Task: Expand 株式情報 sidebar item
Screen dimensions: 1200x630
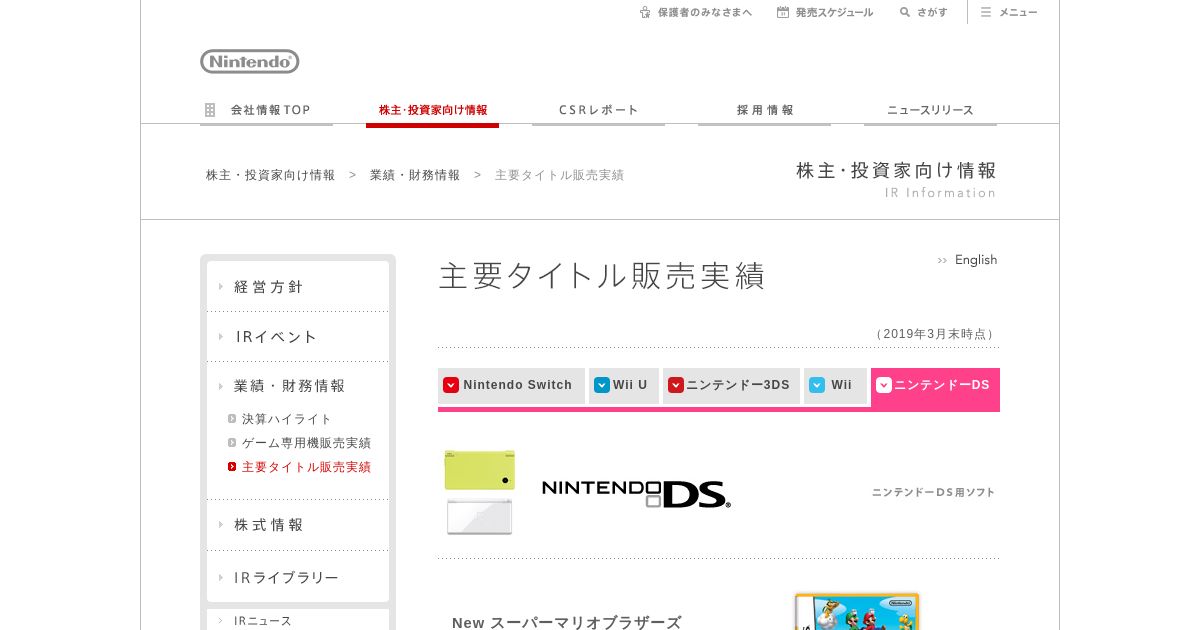Action: click(x=298, y=524)
